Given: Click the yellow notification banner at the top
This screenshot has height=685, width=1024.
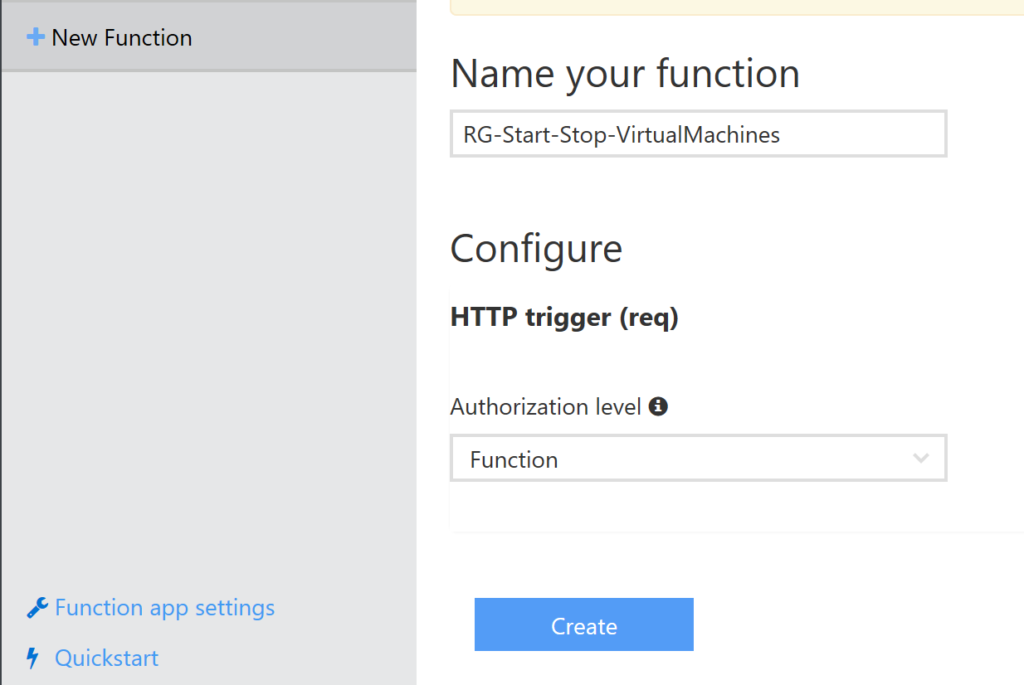Looking at the screenshot, I should (736, 7).
